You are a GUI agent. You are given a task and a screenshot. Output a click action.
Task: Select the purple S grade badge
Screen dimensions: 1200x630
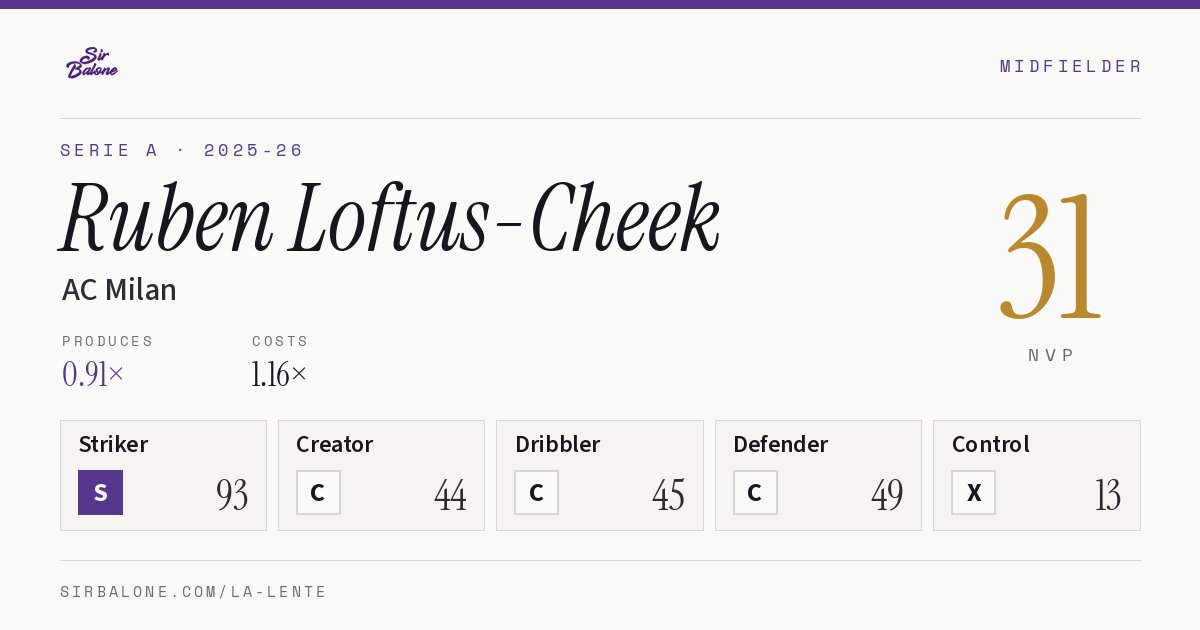click(100, 492)
